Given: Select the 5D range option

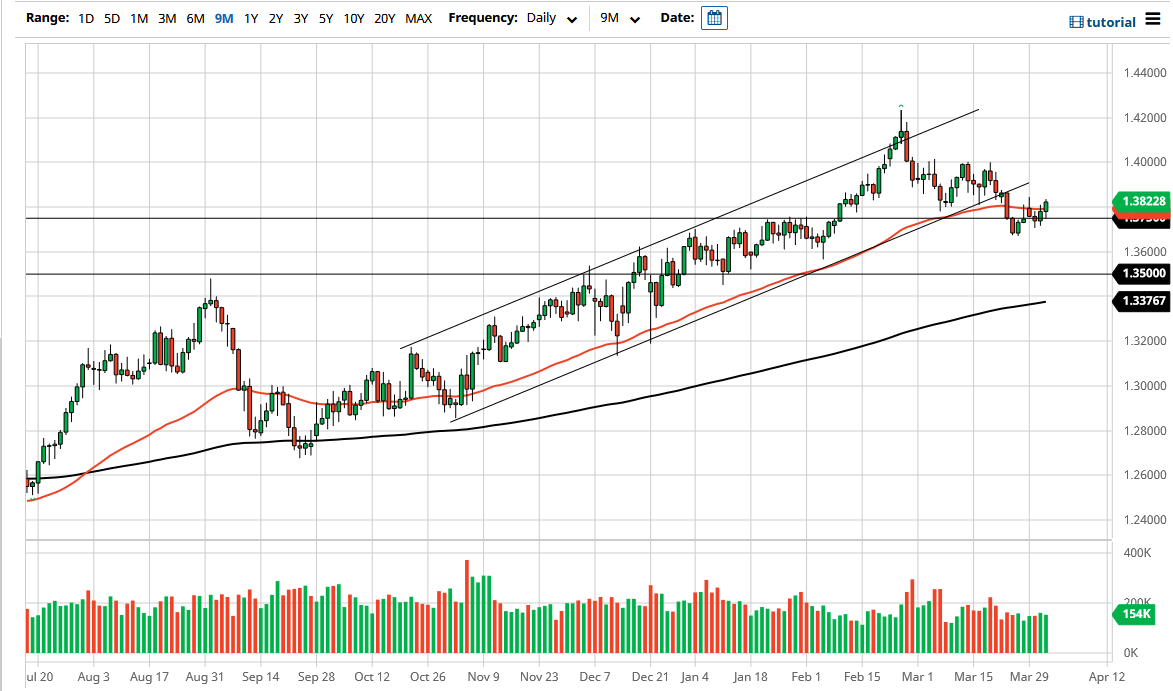Looking at the screenshot, I should pyautogui.click(x=111, y=18).
